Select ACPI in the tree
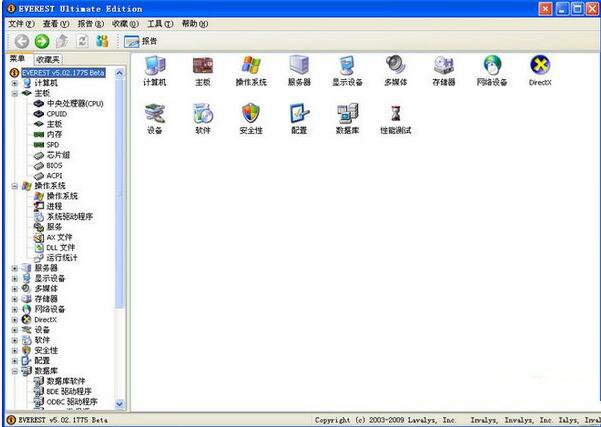This screenshot has width=601, height=427. pos(54,176)
